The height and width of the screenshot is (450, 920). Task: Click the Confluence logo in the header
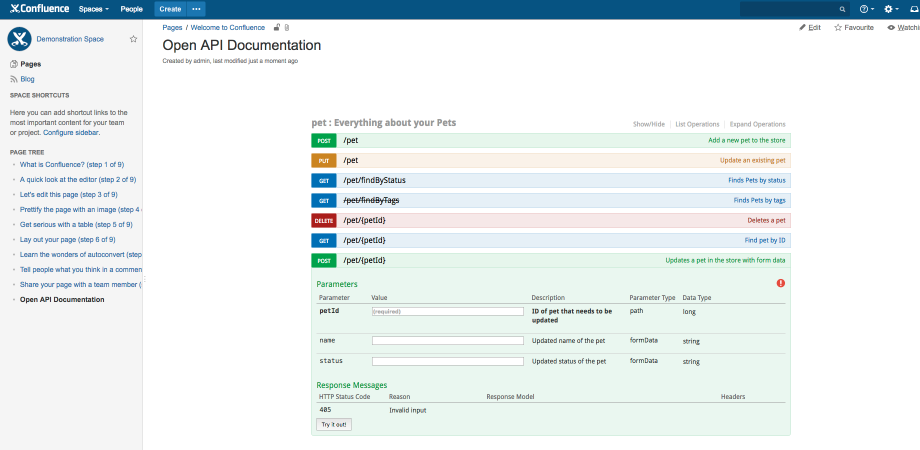[x=39, y=9]
